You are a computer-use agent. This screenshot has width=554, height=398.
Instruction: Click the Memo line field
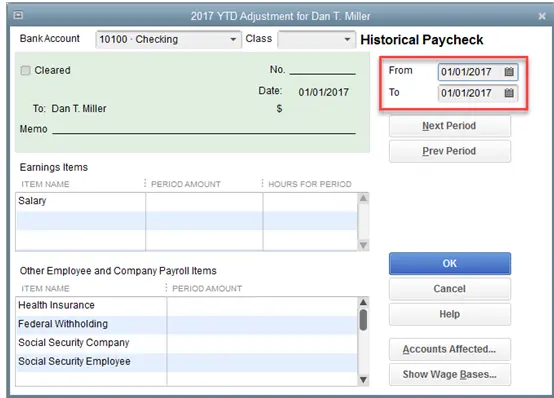204,129
